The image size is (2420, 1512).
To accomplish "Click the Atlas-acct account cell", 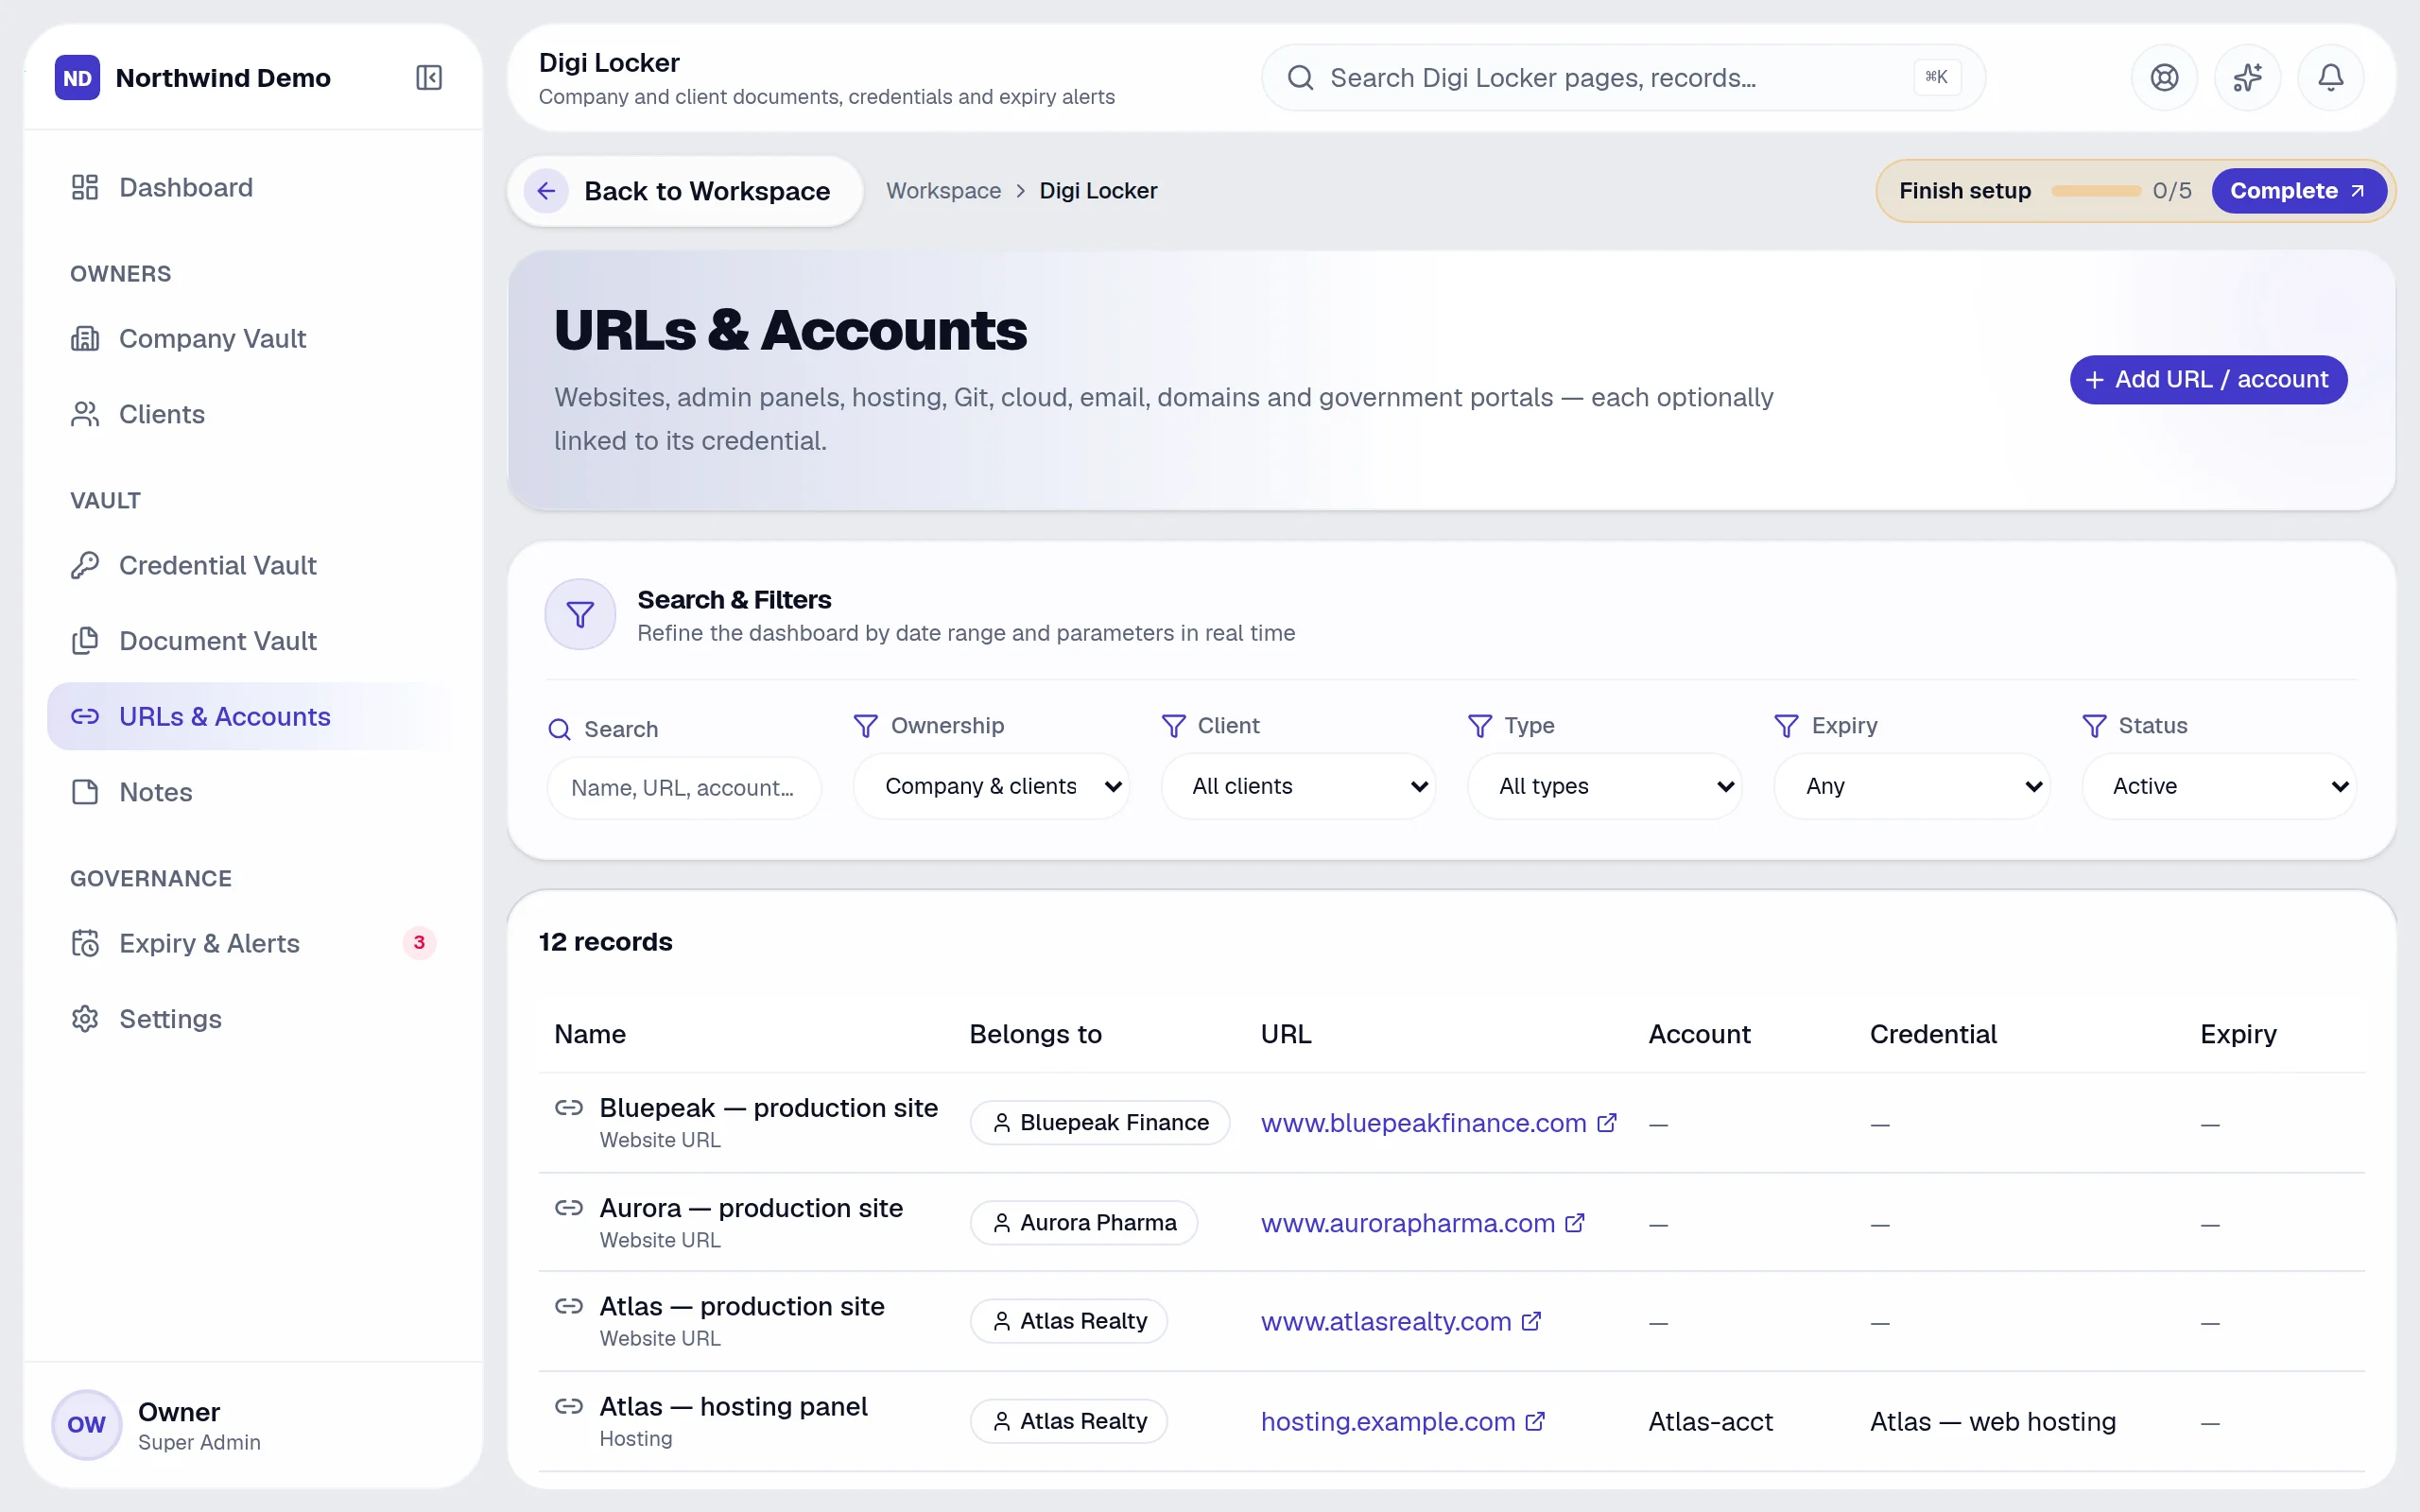I will [x=1710, y=1421].
